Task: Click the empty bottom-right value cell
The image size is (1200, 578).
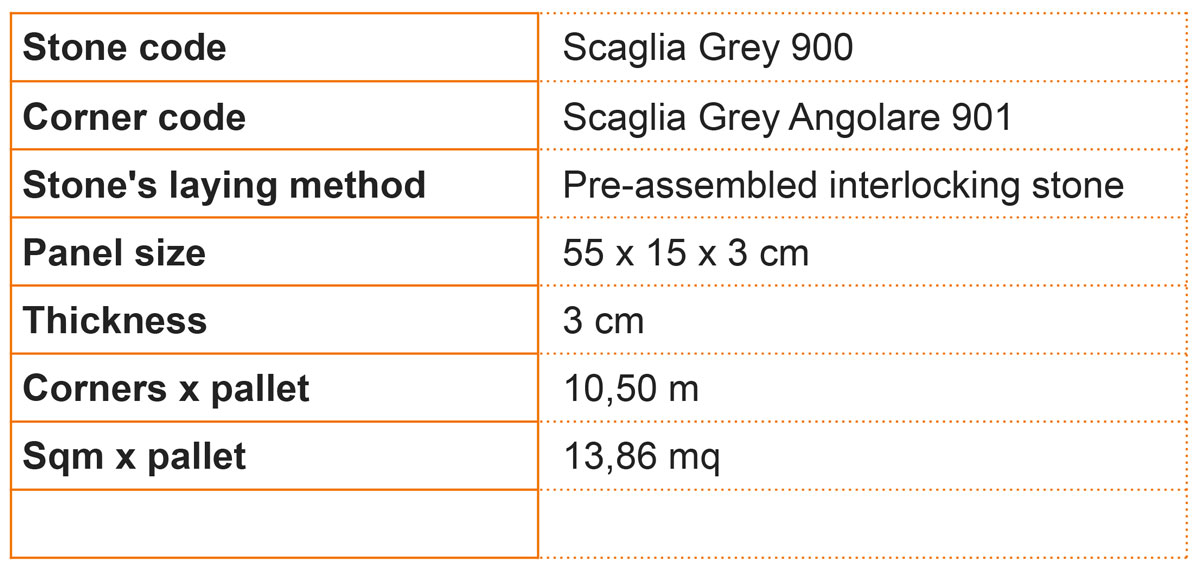Action: pyautogui.click(x=868, y=524)
